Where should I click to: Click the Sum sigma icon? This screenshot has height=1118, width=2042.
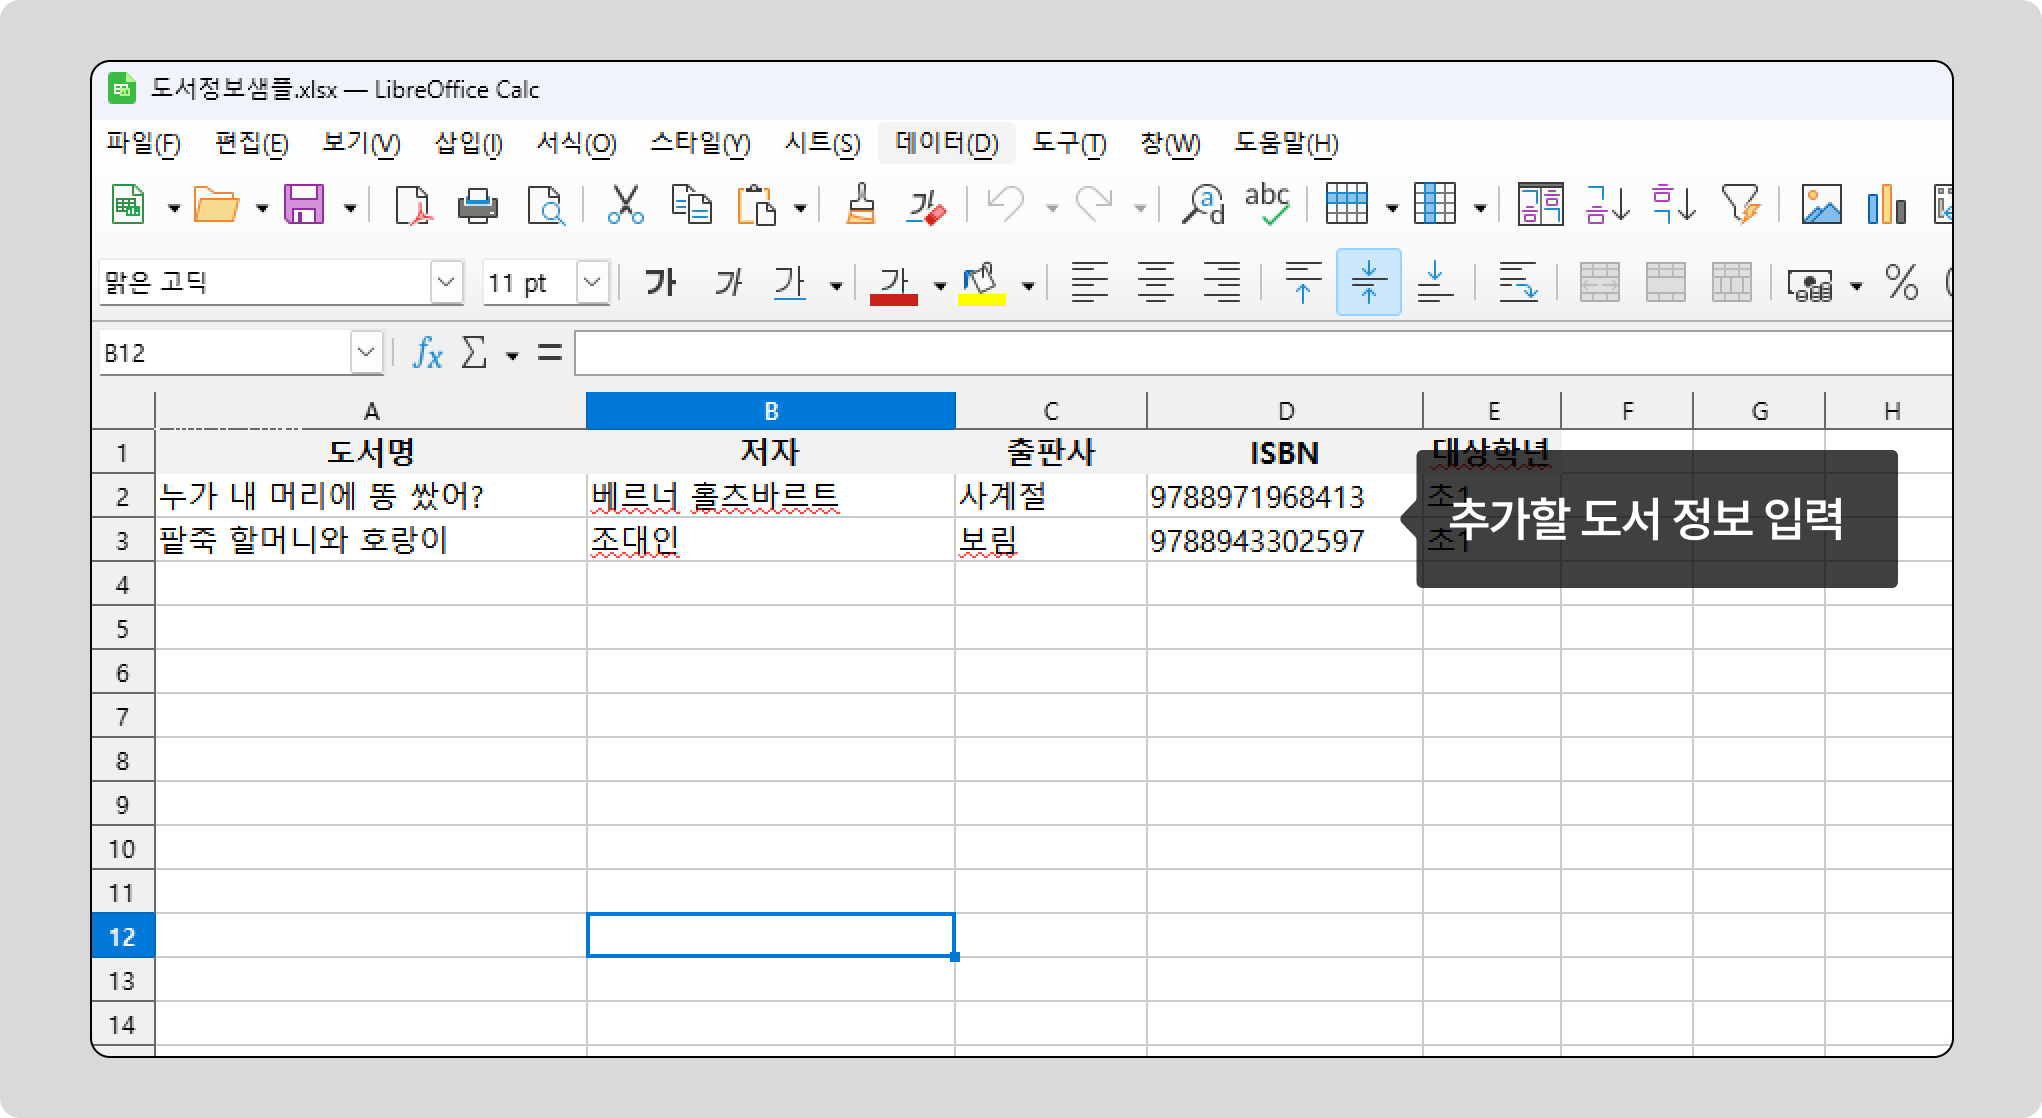[474, 353]
